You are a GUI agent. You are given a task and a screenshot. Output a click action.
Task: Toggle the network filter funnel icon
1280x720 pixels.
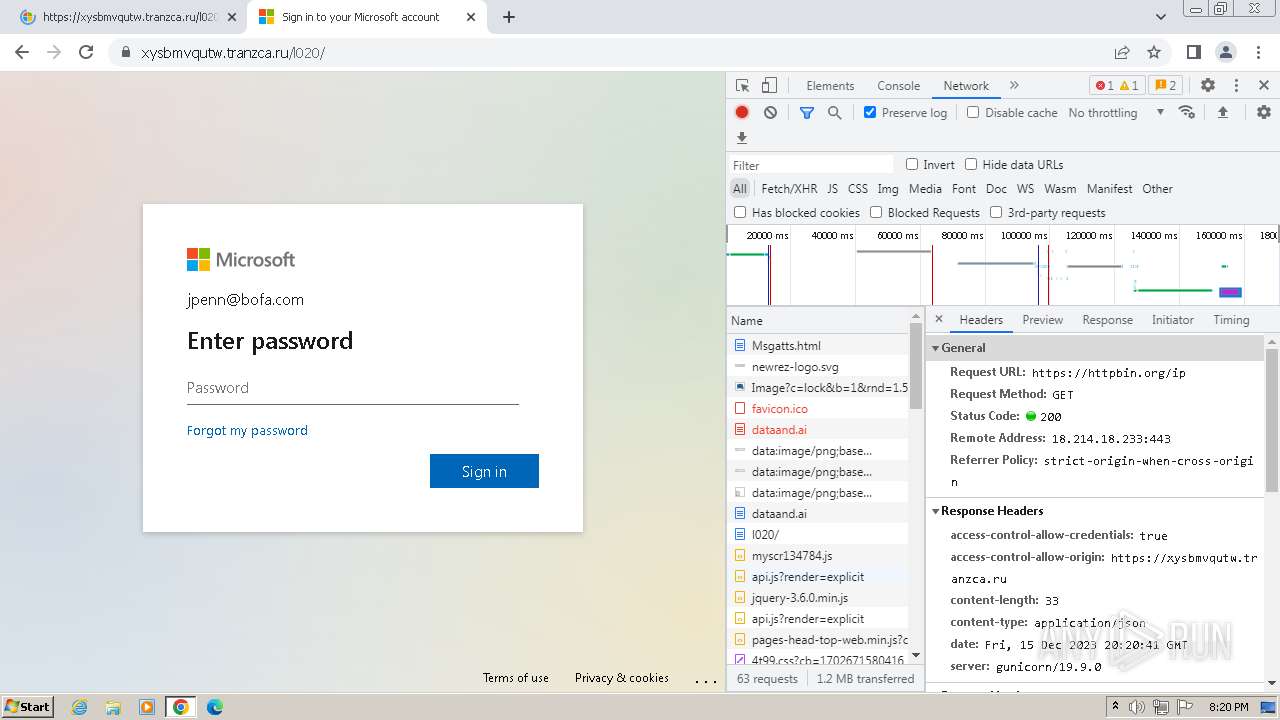(807, 113)
